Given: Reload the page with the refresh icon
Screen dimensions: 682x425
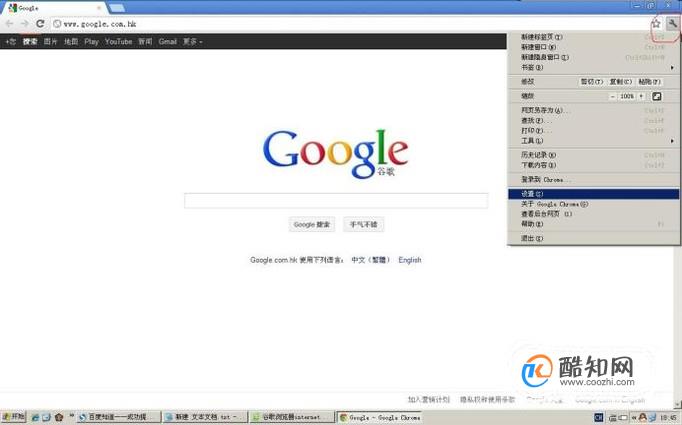Looking at the screenshot, I should (40, 24).
